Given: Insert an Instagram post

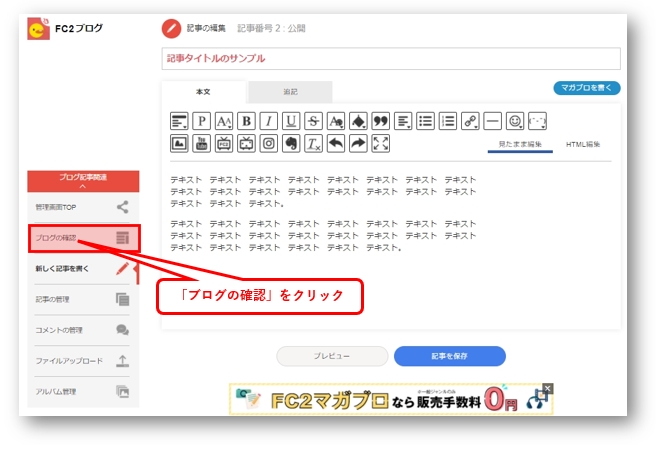Looking at the screenshot, I should [269, 143].
